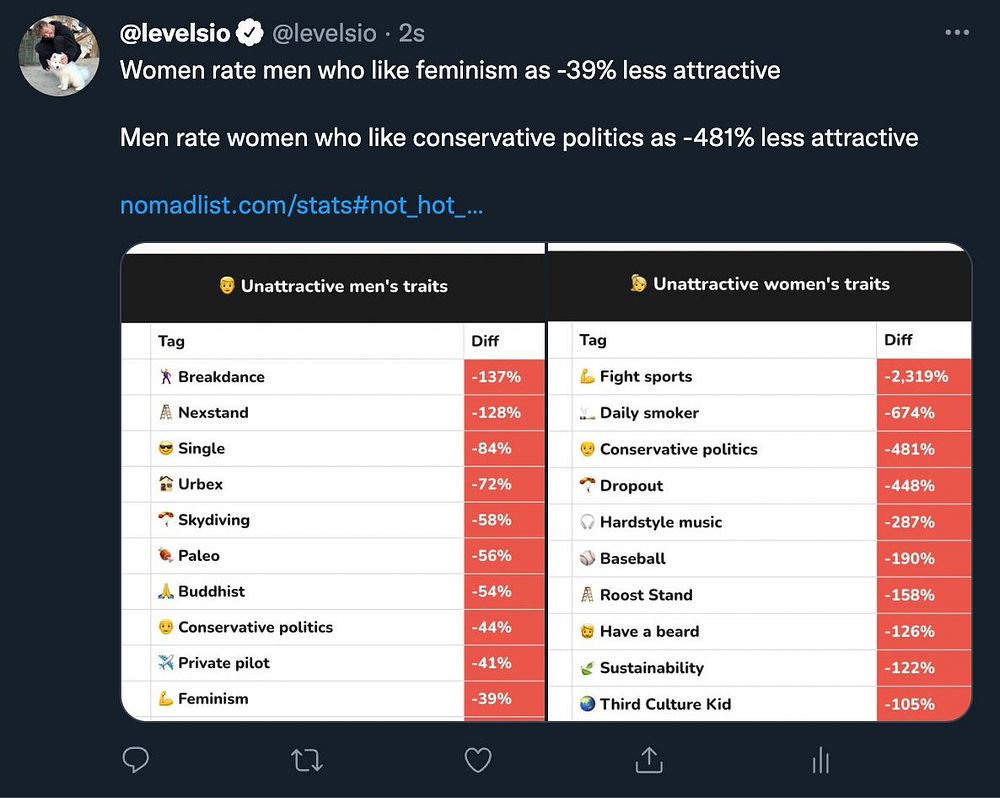Retweet this post via the retweet icon

pos(306,761)
